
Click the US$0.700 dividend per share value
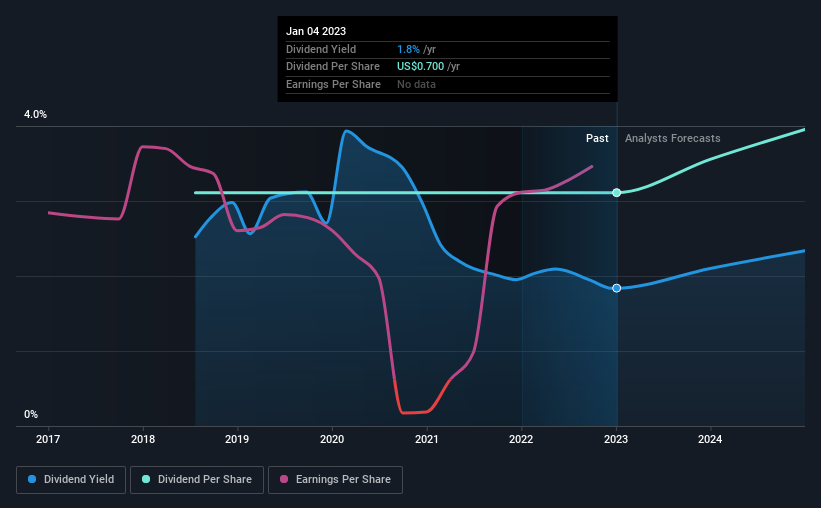pyautogui.click(x=420, y=67)
